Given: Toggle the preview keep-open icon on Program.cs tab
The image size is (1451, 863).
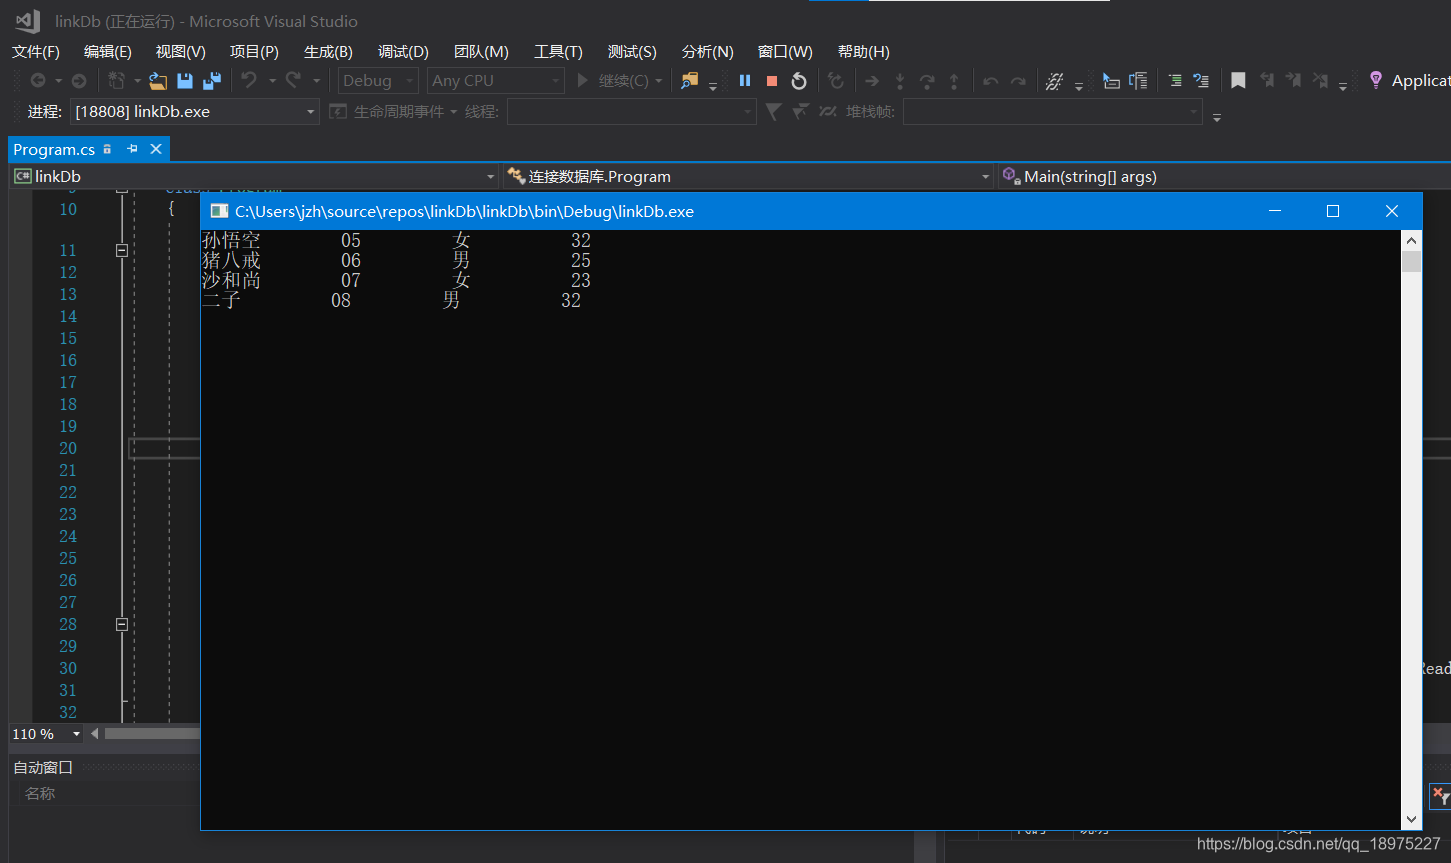Looking at the screenshot, I should coord(108,149).
